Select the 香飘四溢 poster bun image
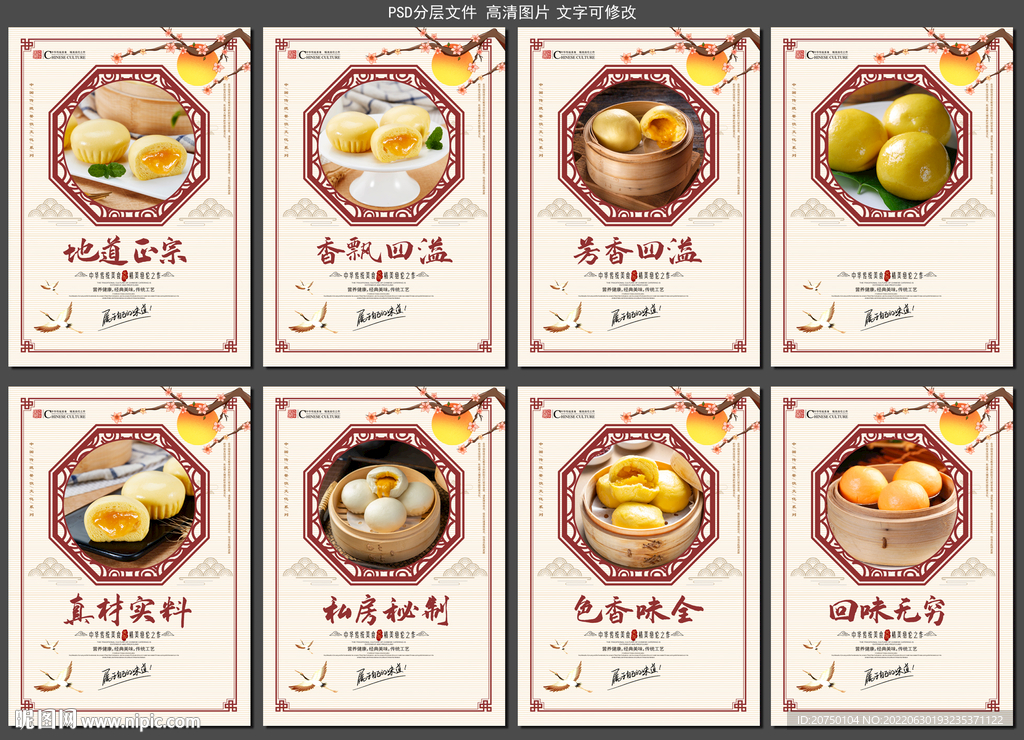 (x=384, y=146)
